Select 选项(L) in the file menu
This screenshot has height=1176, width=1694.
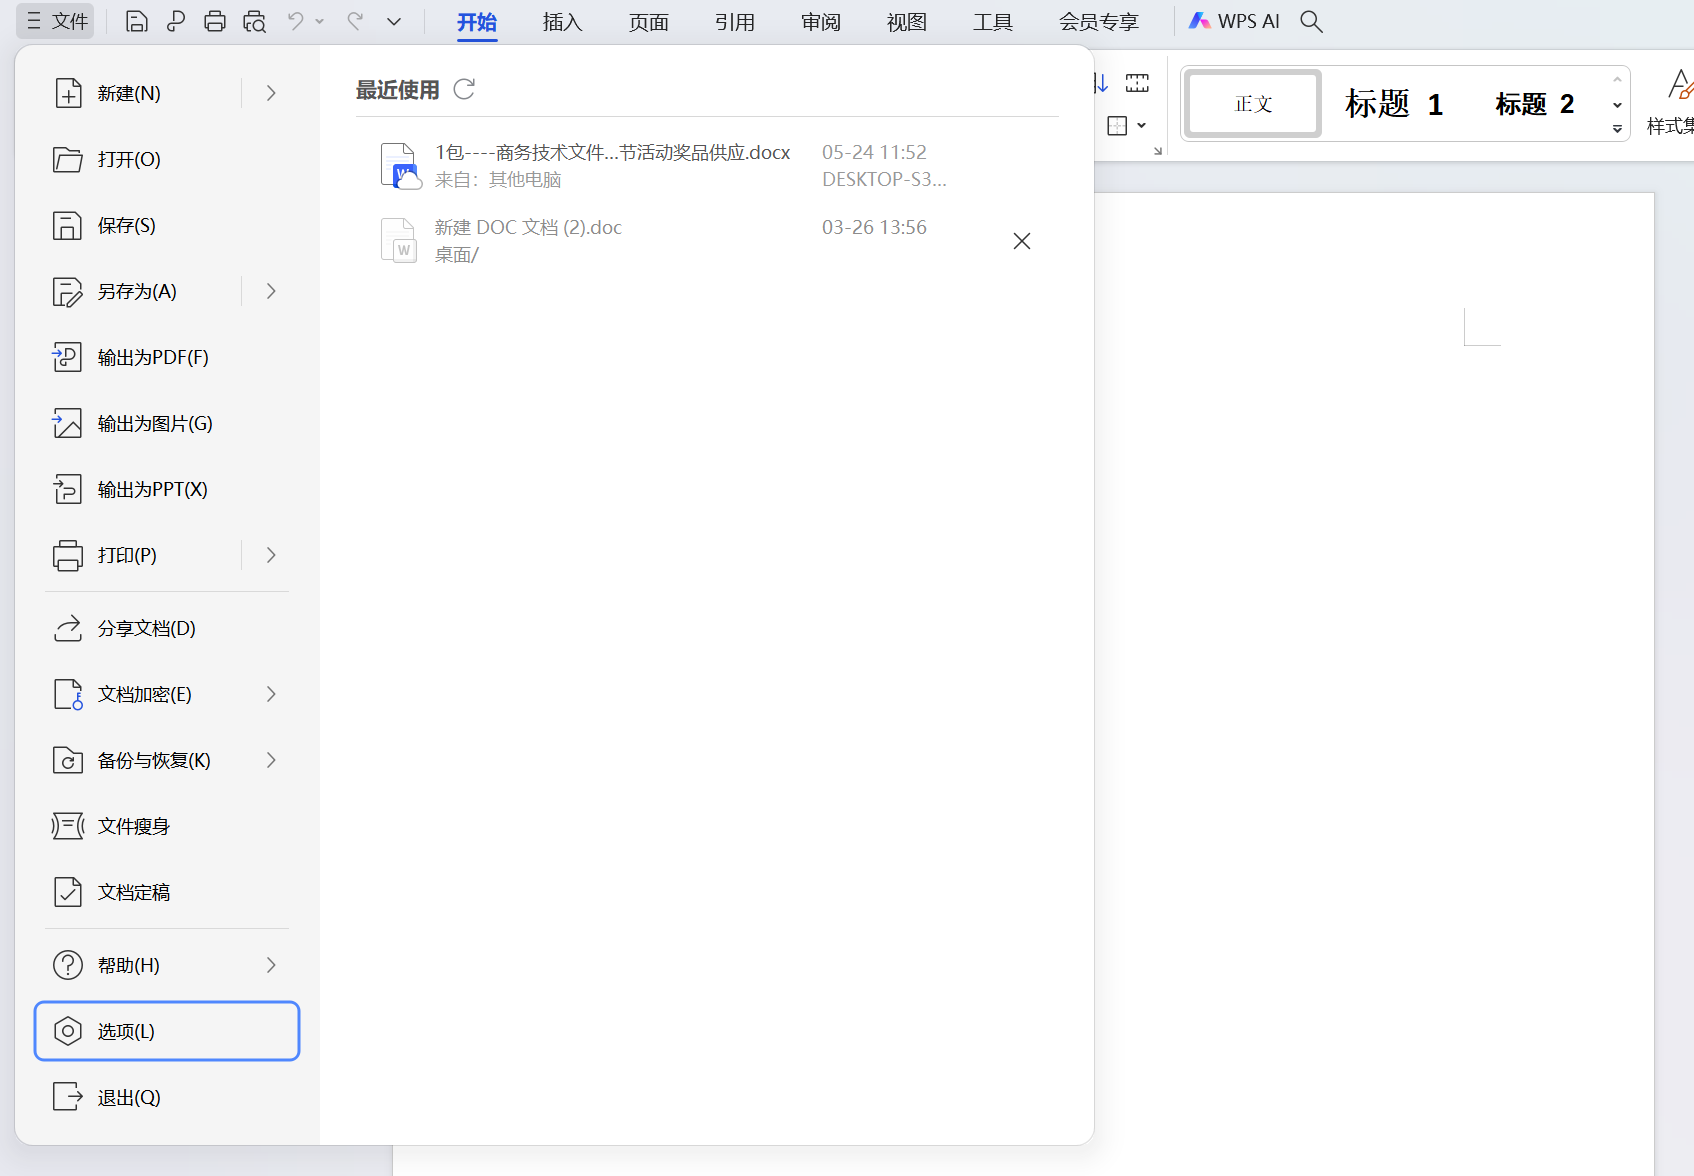(x=167, y=1031)
